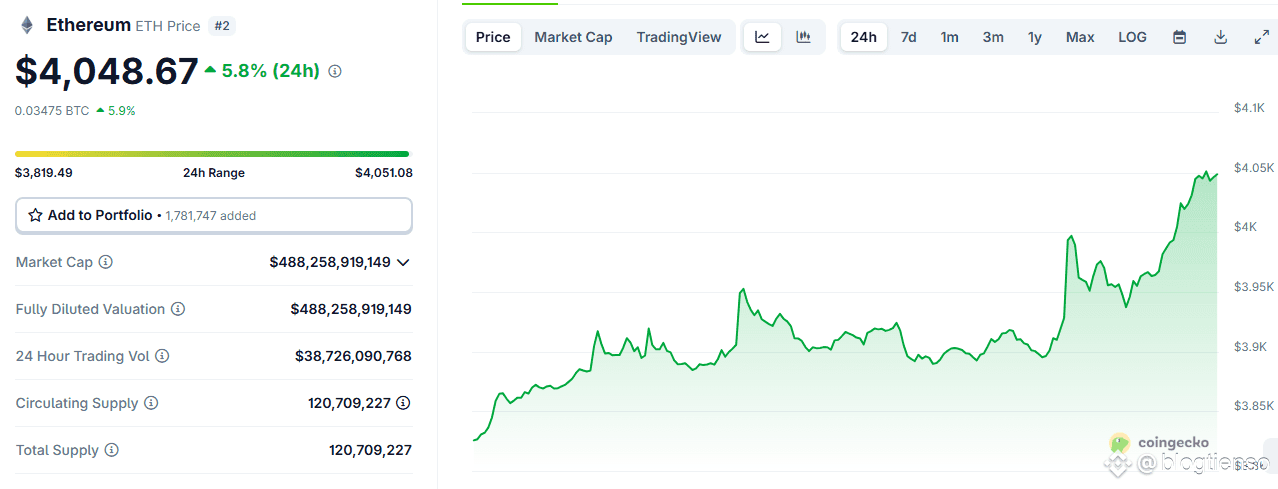Expand Market Cap details chevron
Viewport: 1278px width, 489px height.
pos(403,262)
